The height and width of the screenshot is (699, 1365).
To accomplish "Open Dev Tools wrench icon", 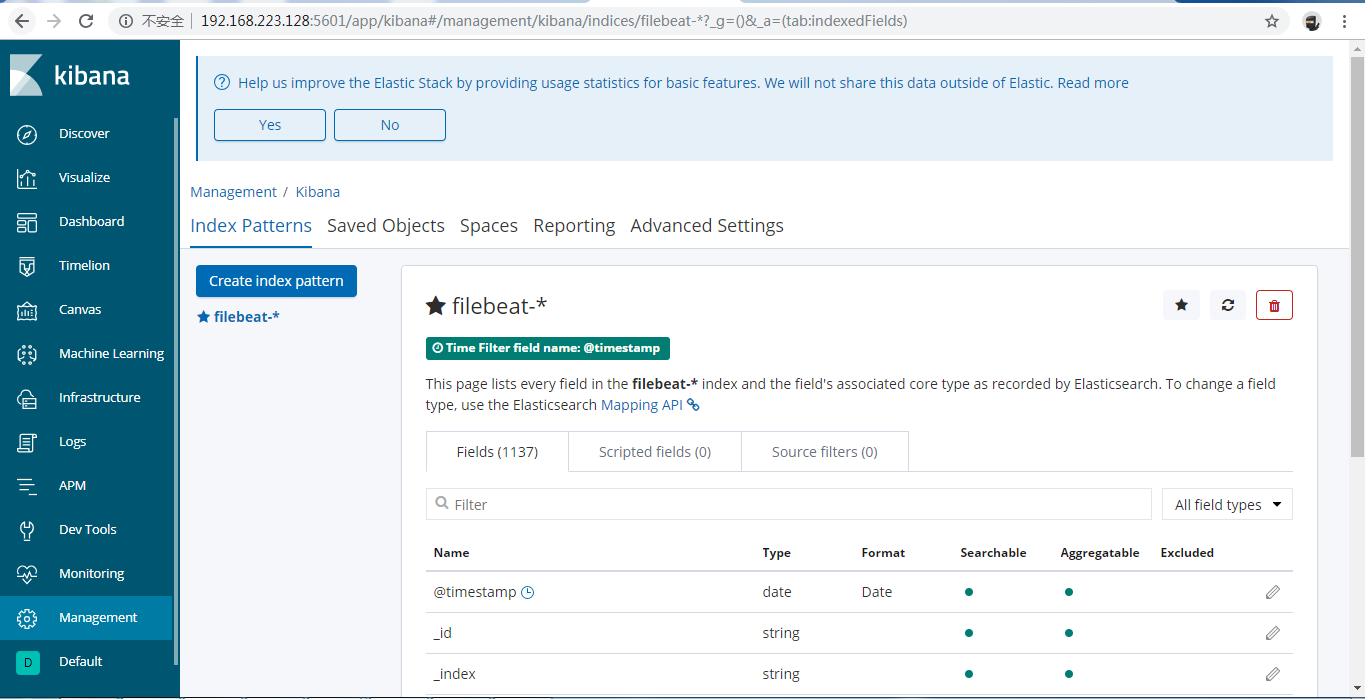I will 27,530.
